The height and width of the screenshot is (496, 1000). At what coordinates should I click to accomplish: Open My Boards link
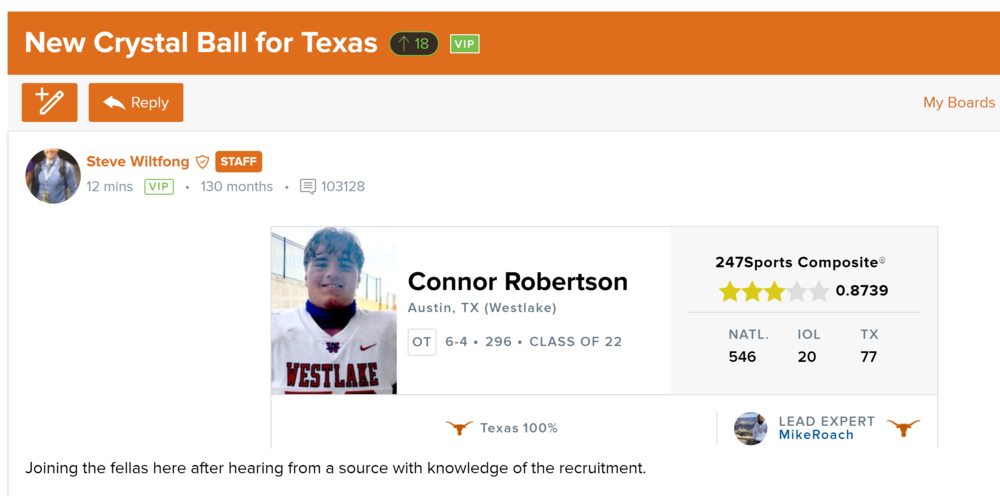[x=958, y=102]
